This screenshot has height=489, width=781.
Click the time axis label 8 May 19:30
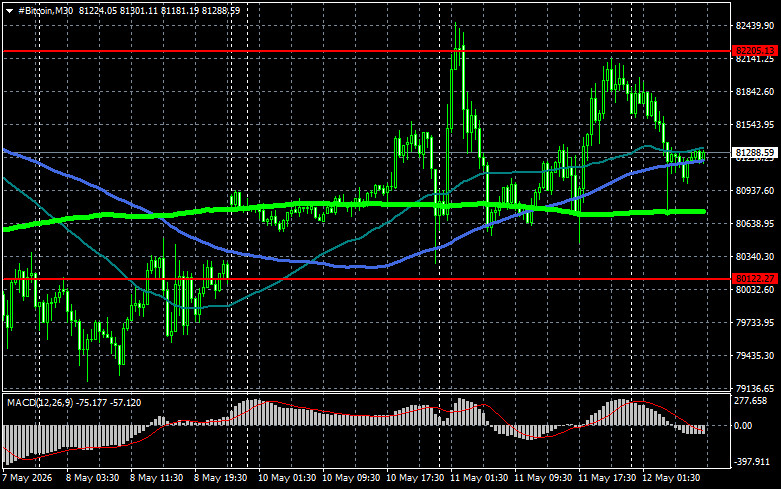click(x=220, y=478)
